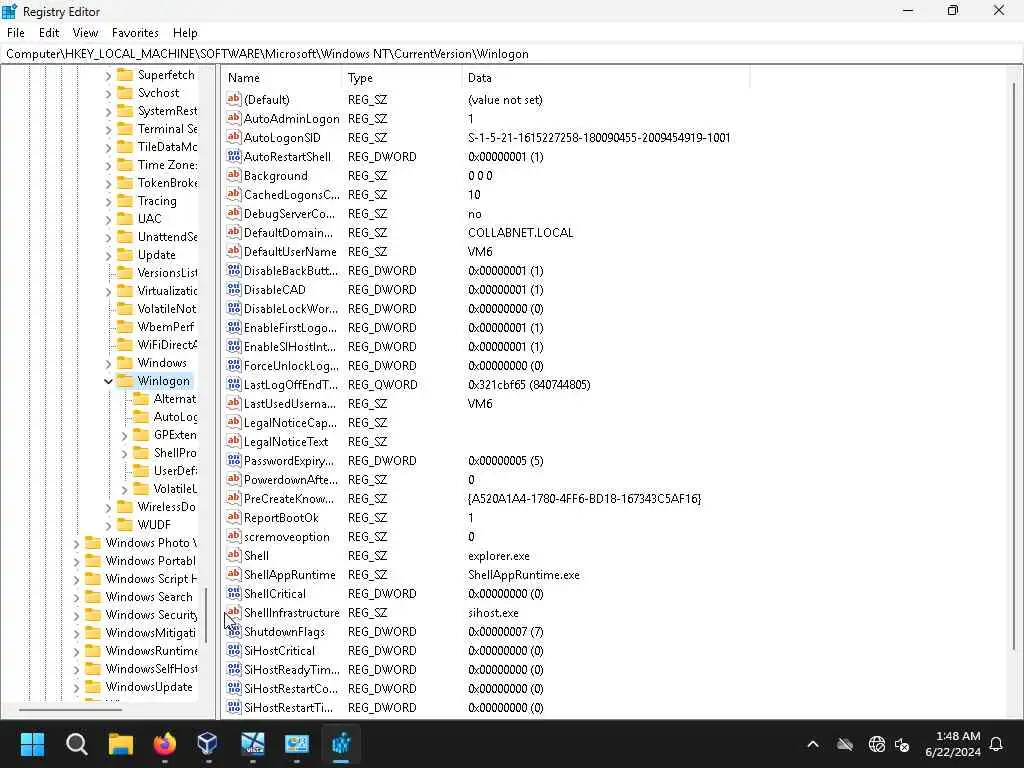
Task: Select the ReportBootOk value
Action: pos(281,517)
